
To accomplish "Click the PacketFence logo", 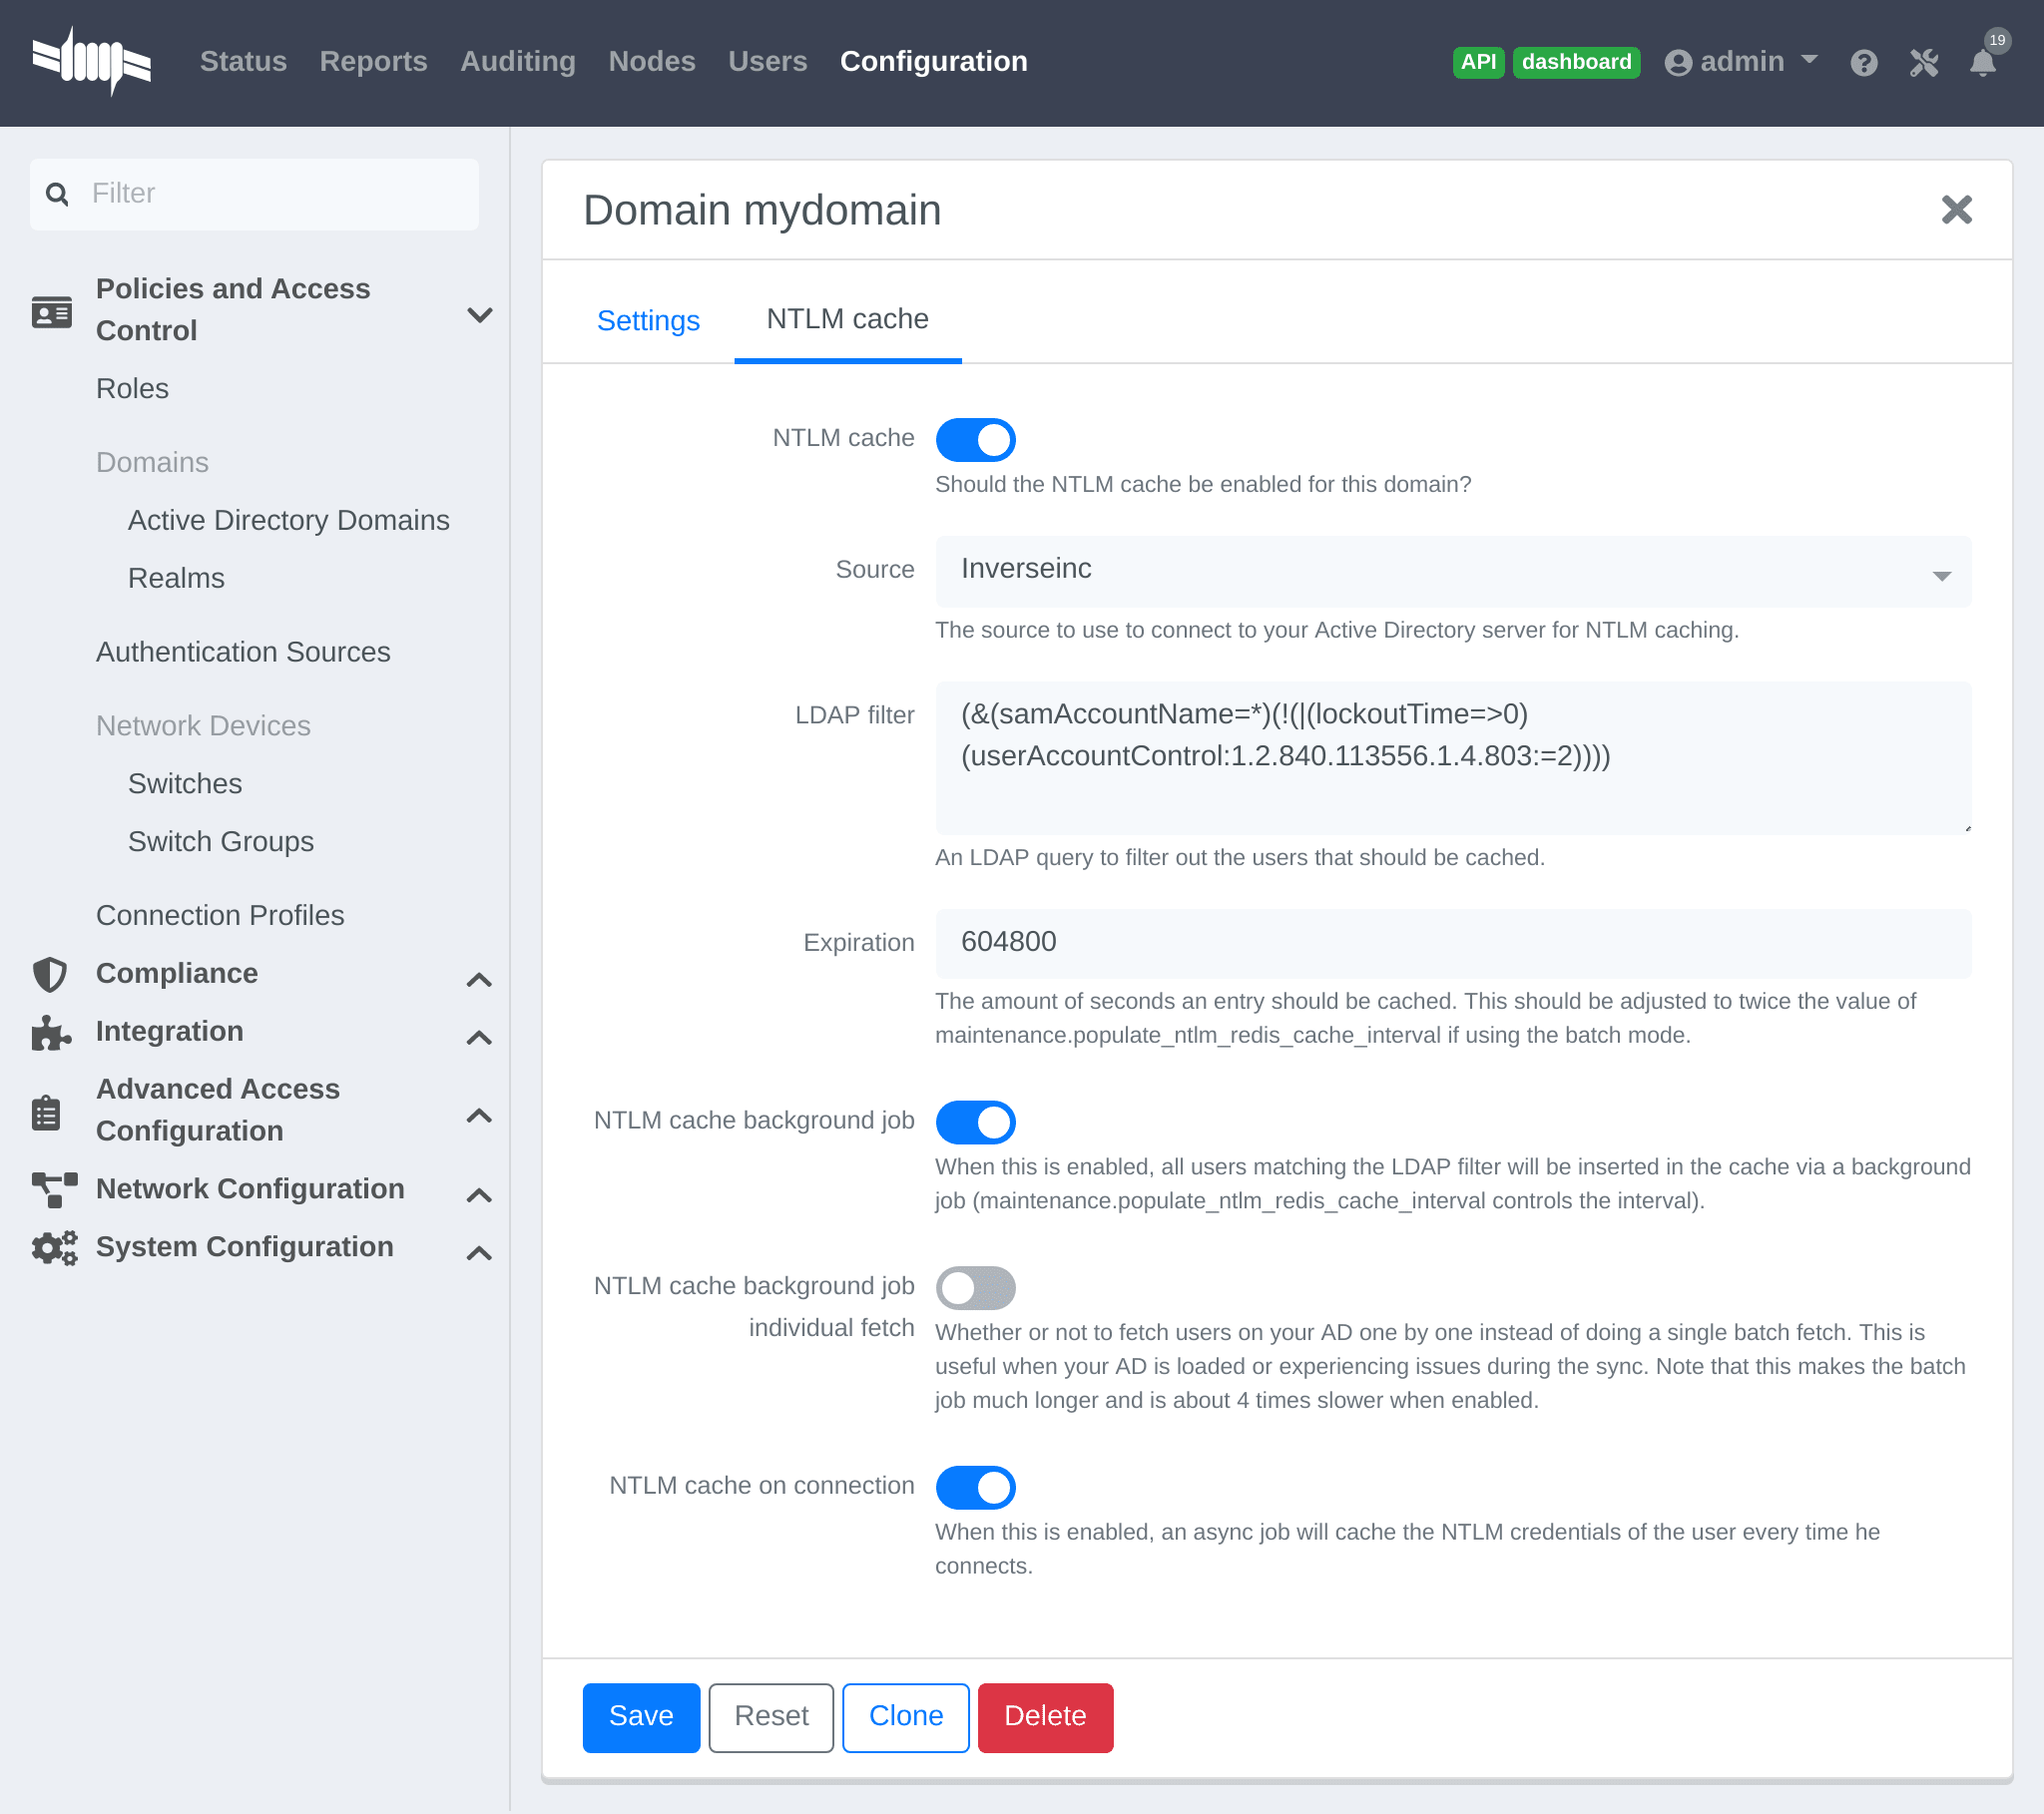I will tap(91, 61).
